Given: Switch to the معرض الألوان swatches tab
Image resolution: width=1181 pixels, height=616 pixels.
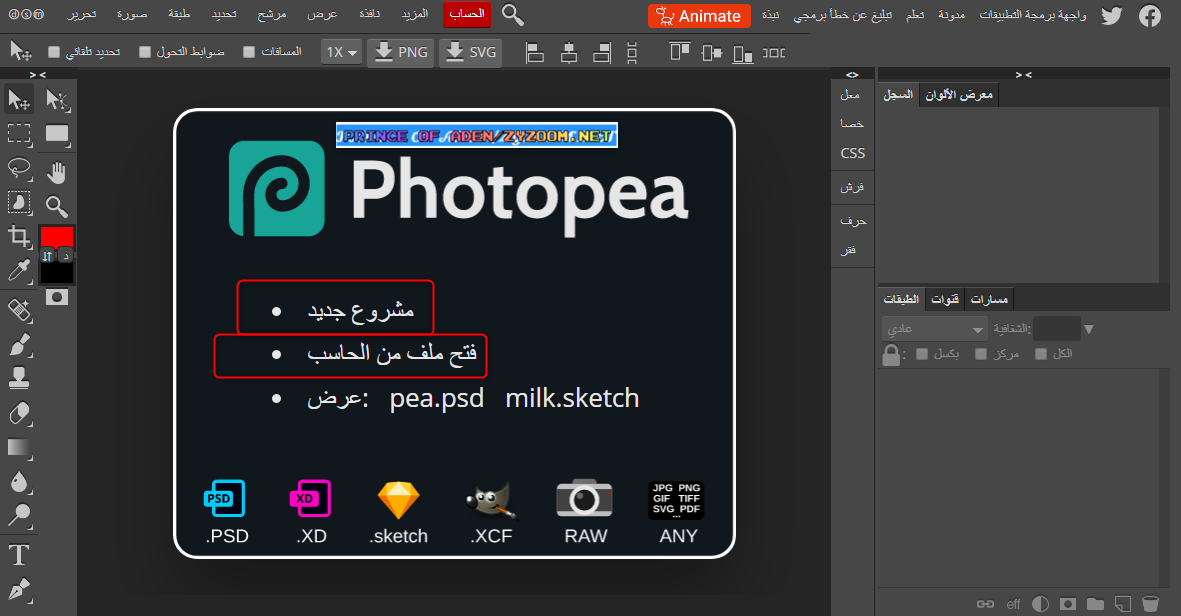Looking at the screenshot, I should [x=959, y=95].
